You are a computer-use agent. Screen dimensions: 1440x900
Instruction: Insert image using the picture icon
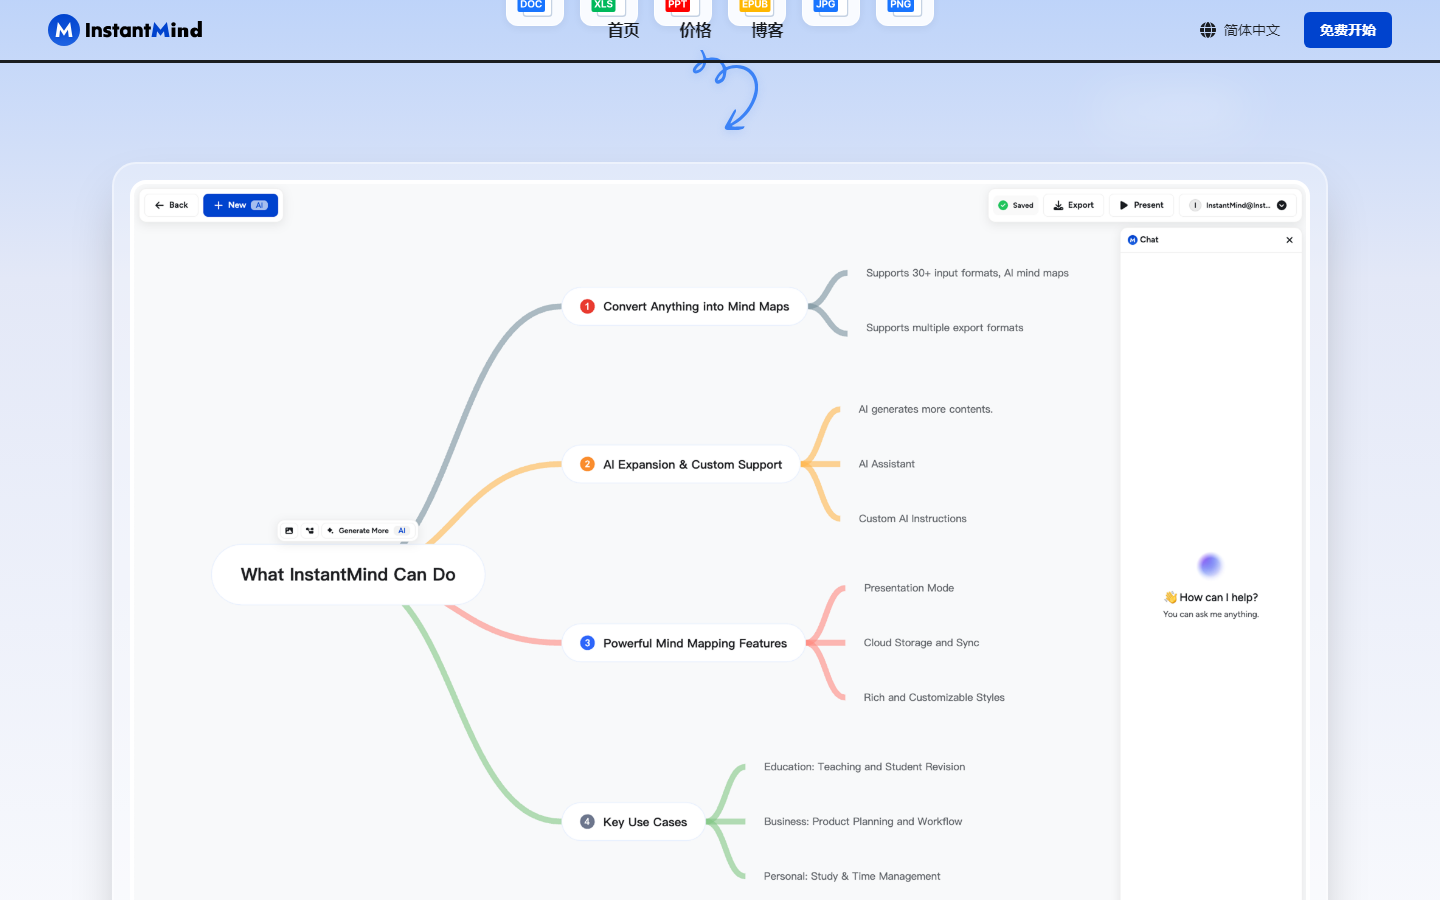[x=289, y=531]
